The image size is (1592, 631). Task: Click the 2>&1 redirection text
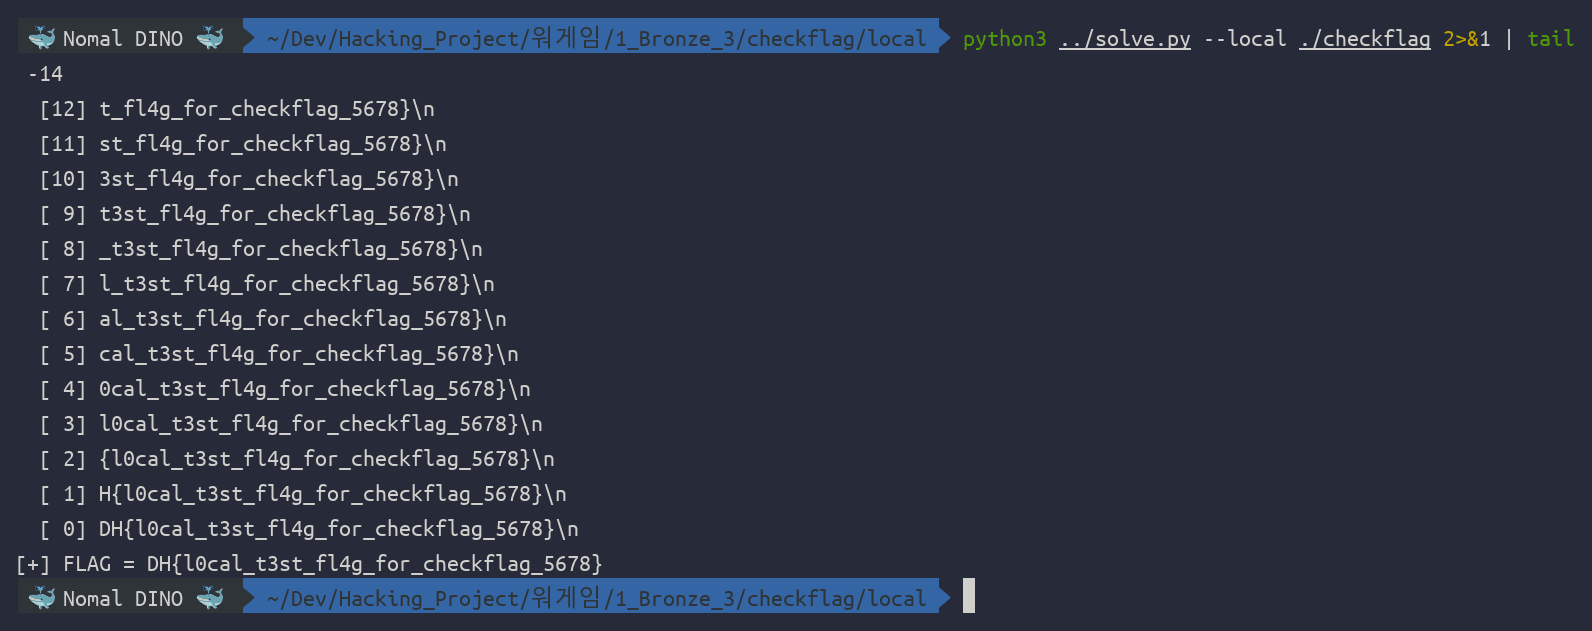click(1467, 39)
